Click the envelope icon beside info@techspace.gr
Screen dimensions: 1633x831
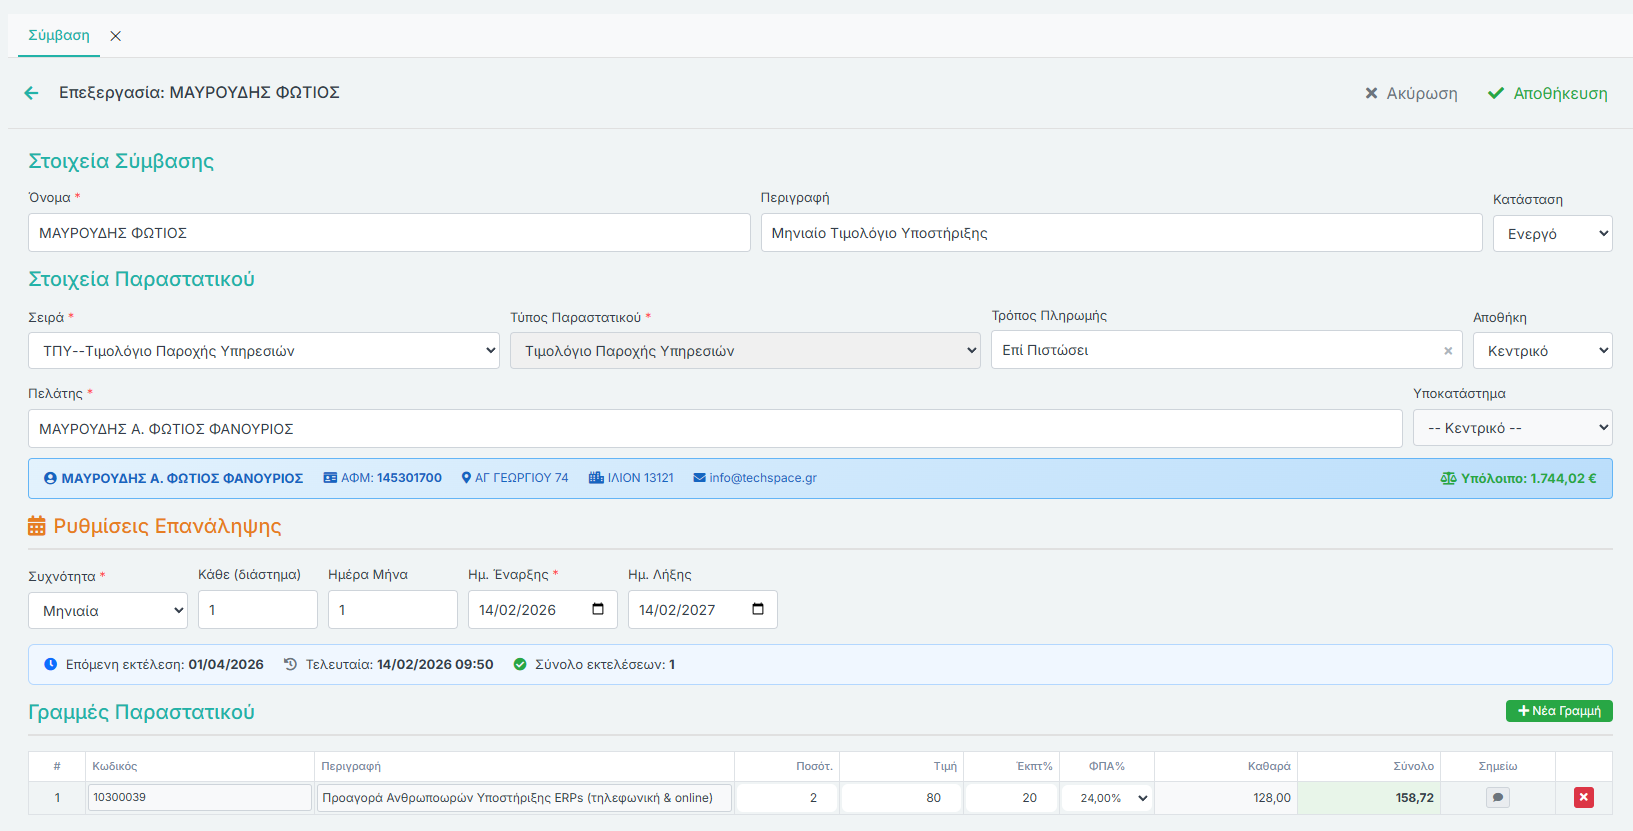tap(699, 478)
